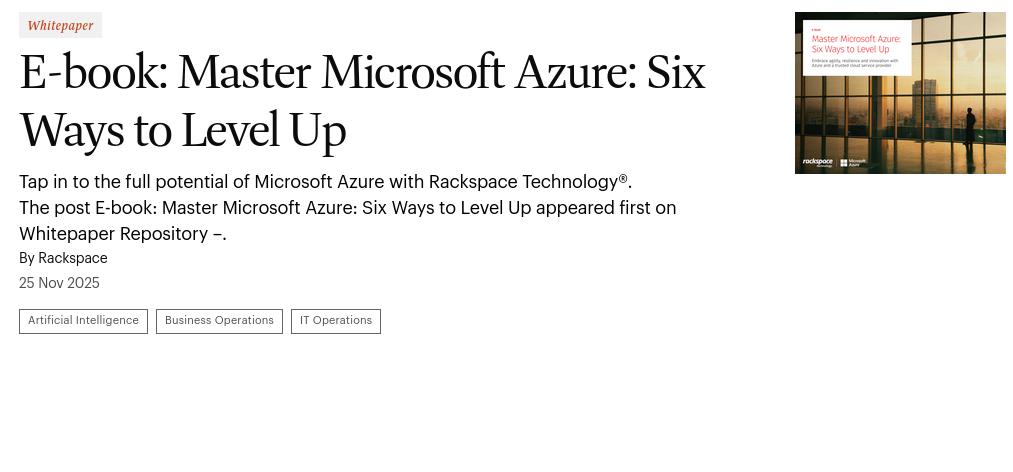Click the registered trademark symbol after Technology
Screen dimensions: 1013x472
[623, 178]
